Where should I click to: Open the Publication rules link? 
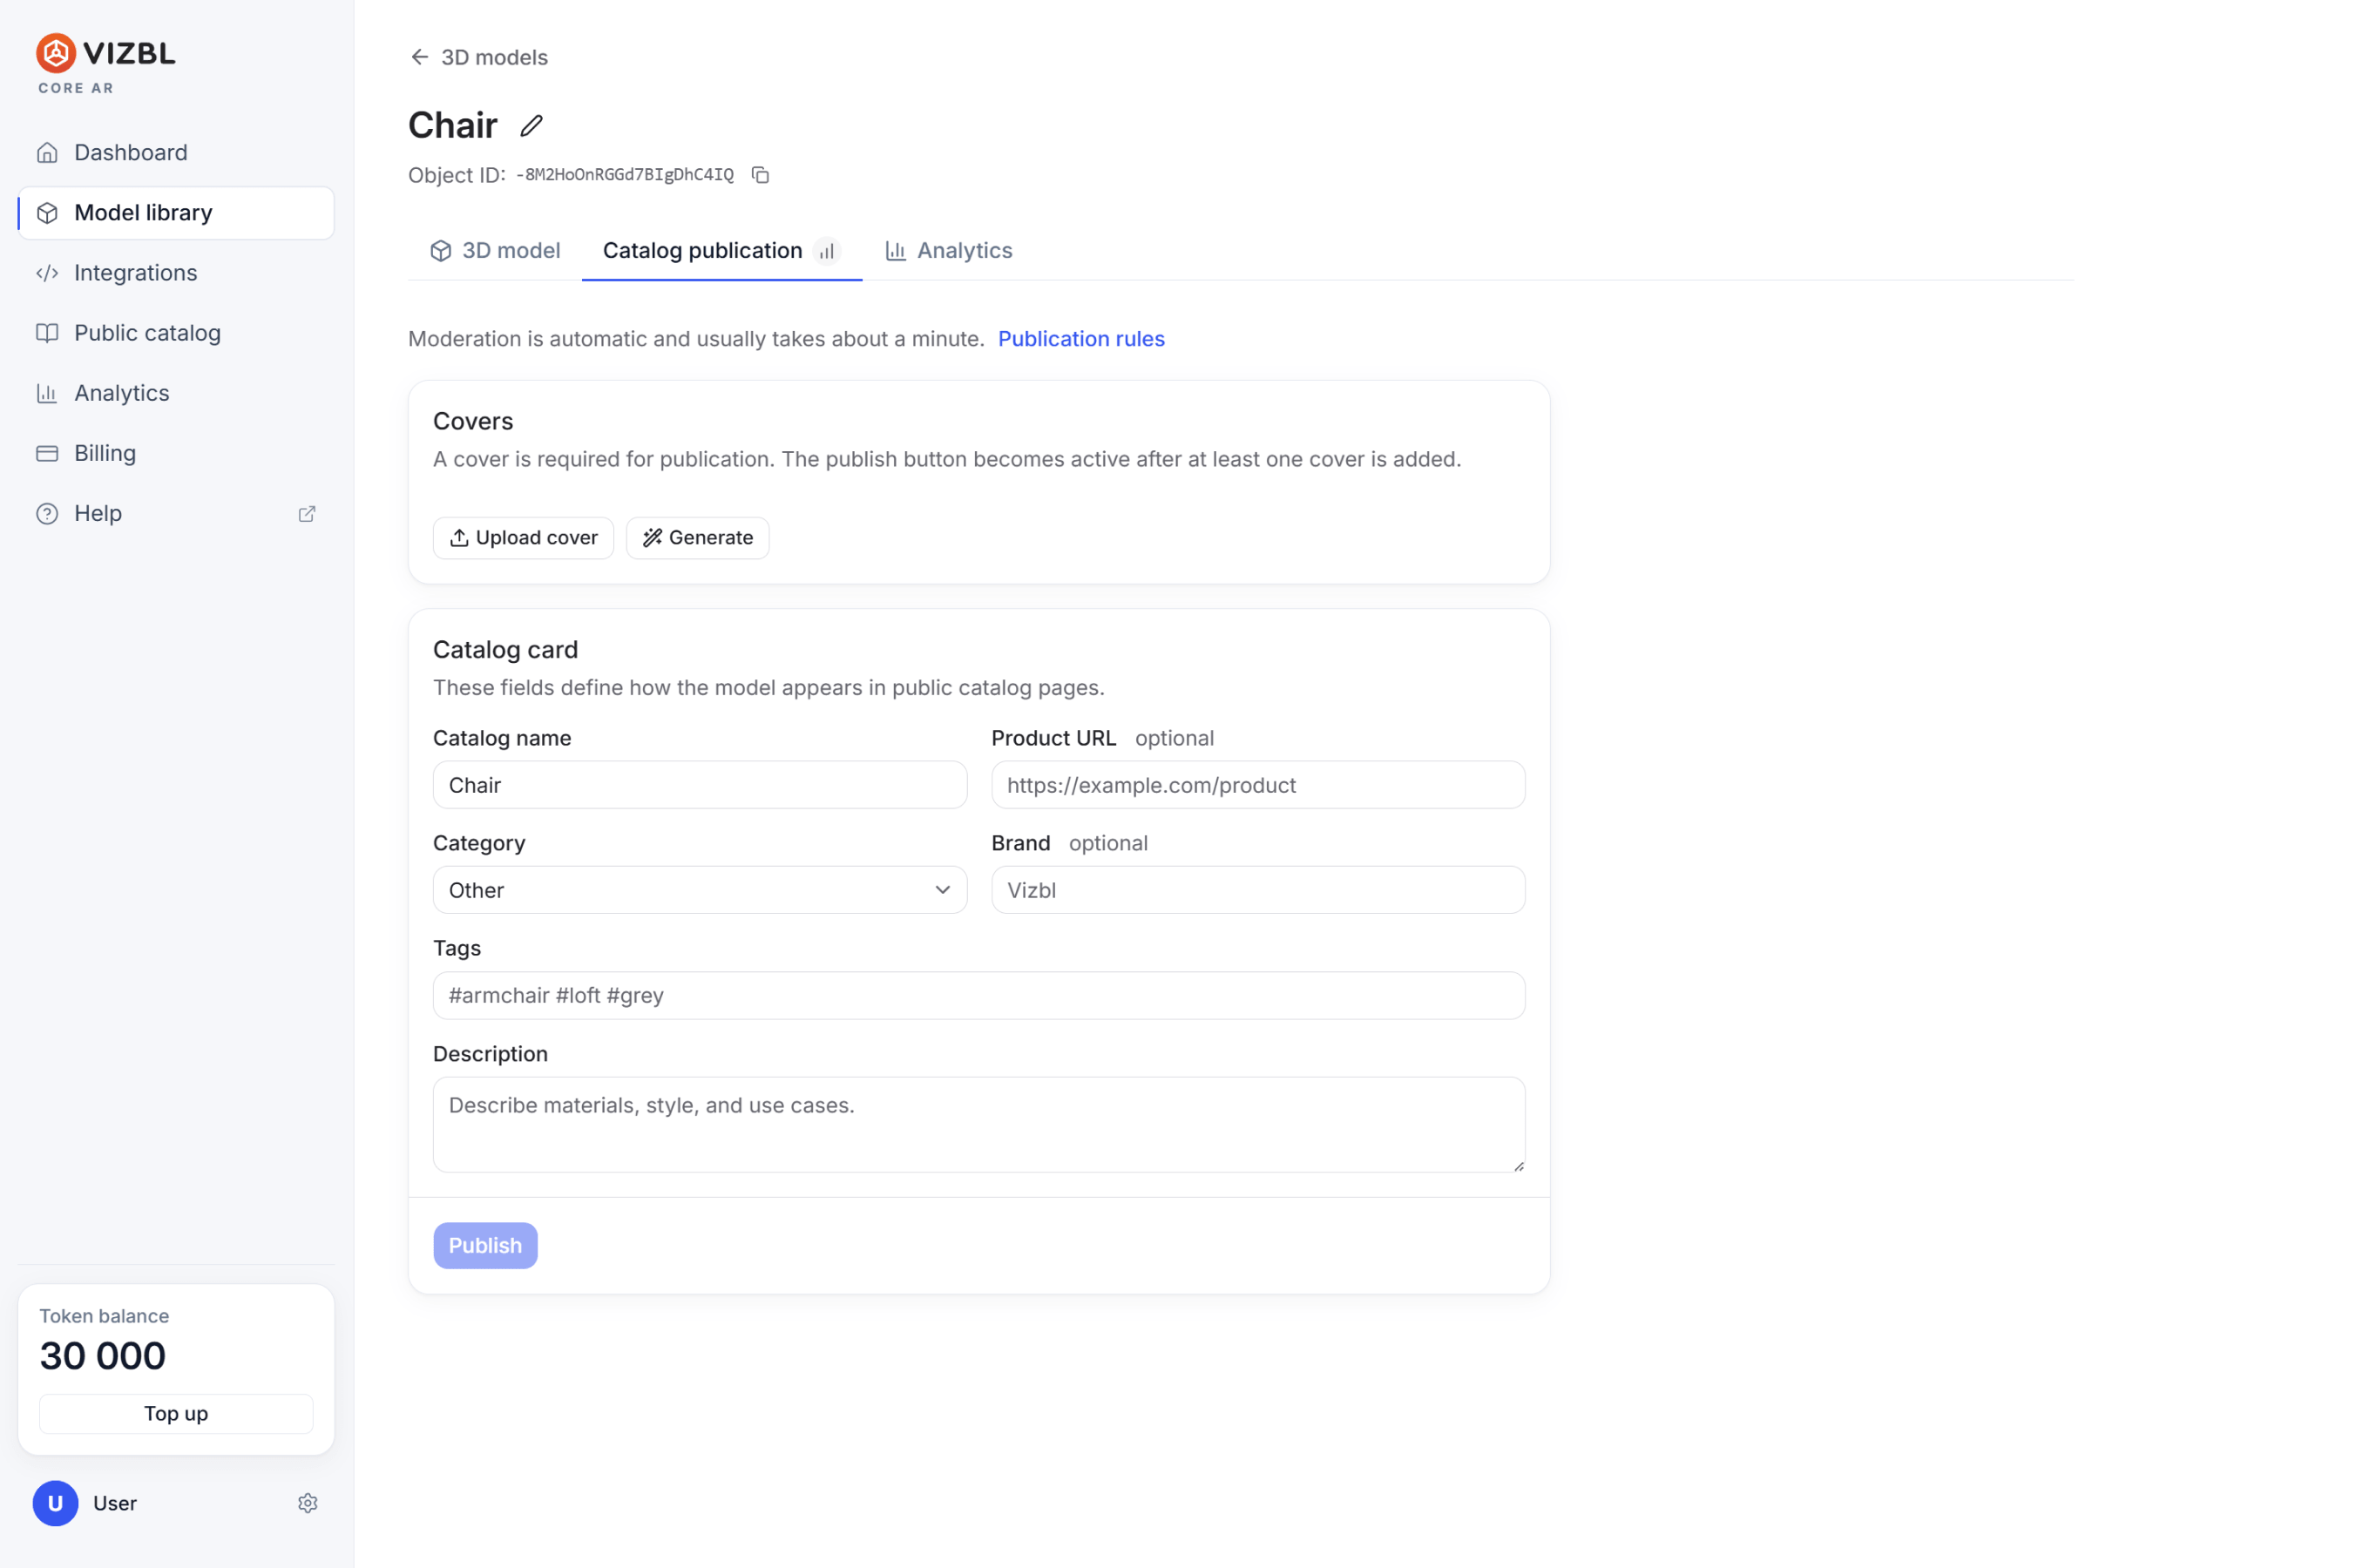tap(1081, 339)
